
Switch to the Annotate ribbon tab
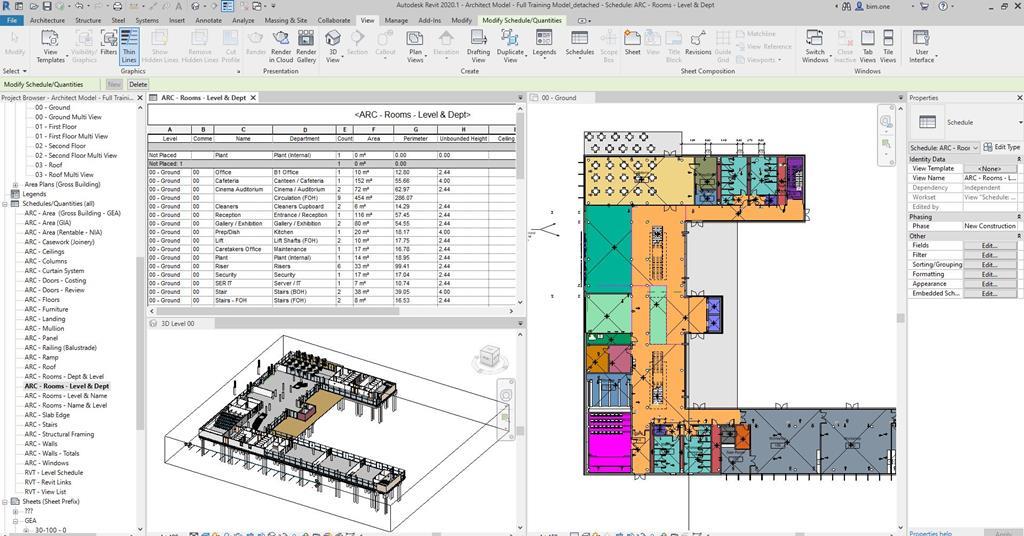tap(209, 20)
